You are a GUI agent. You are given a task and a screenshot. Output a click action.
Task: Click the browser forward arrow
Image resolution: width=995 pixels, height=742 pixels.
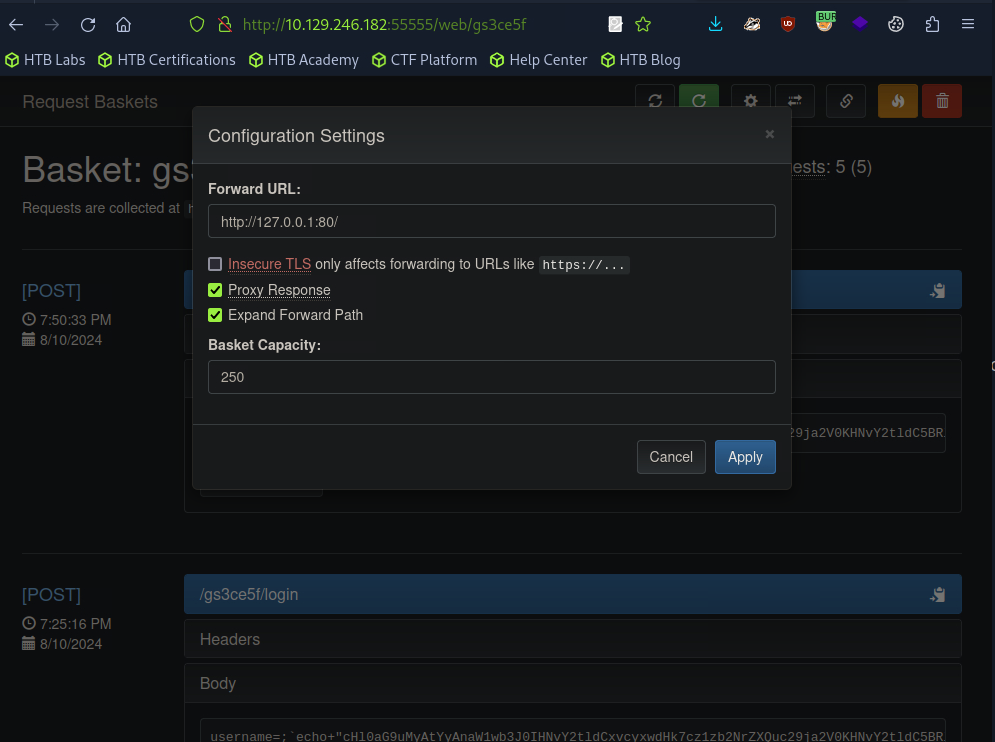tap(52, 25)
